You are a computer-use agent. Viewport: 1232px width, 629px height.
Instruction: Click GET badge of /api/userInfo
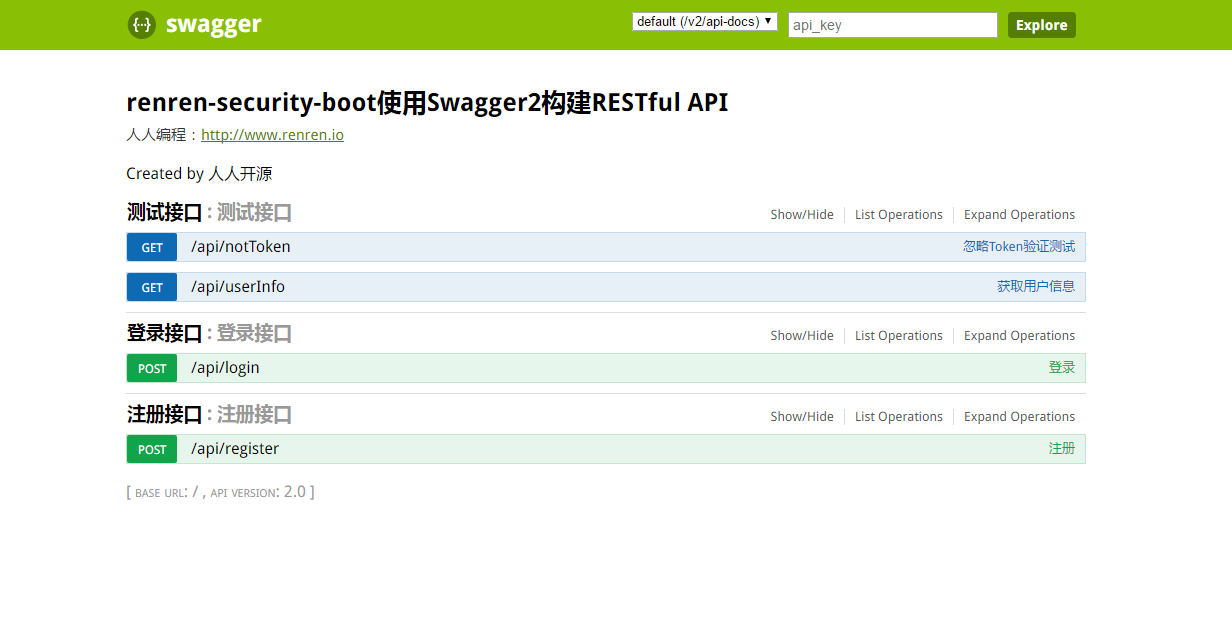pos(152,287)
